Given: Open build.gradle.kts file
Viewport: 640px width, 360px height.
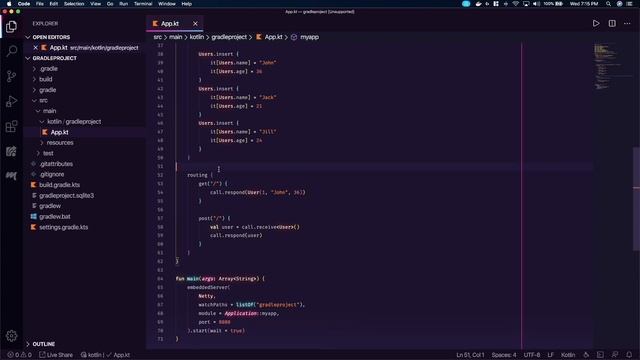Looking at the screenshot, I should point(59,185).
